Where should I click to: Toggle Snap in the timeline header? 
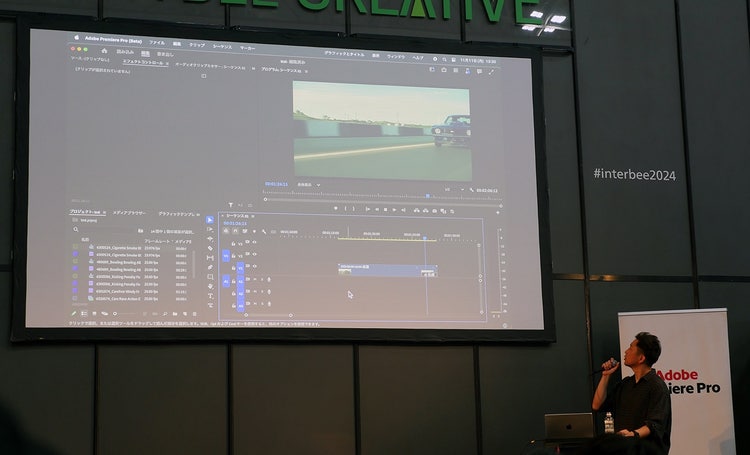[235, 231]
